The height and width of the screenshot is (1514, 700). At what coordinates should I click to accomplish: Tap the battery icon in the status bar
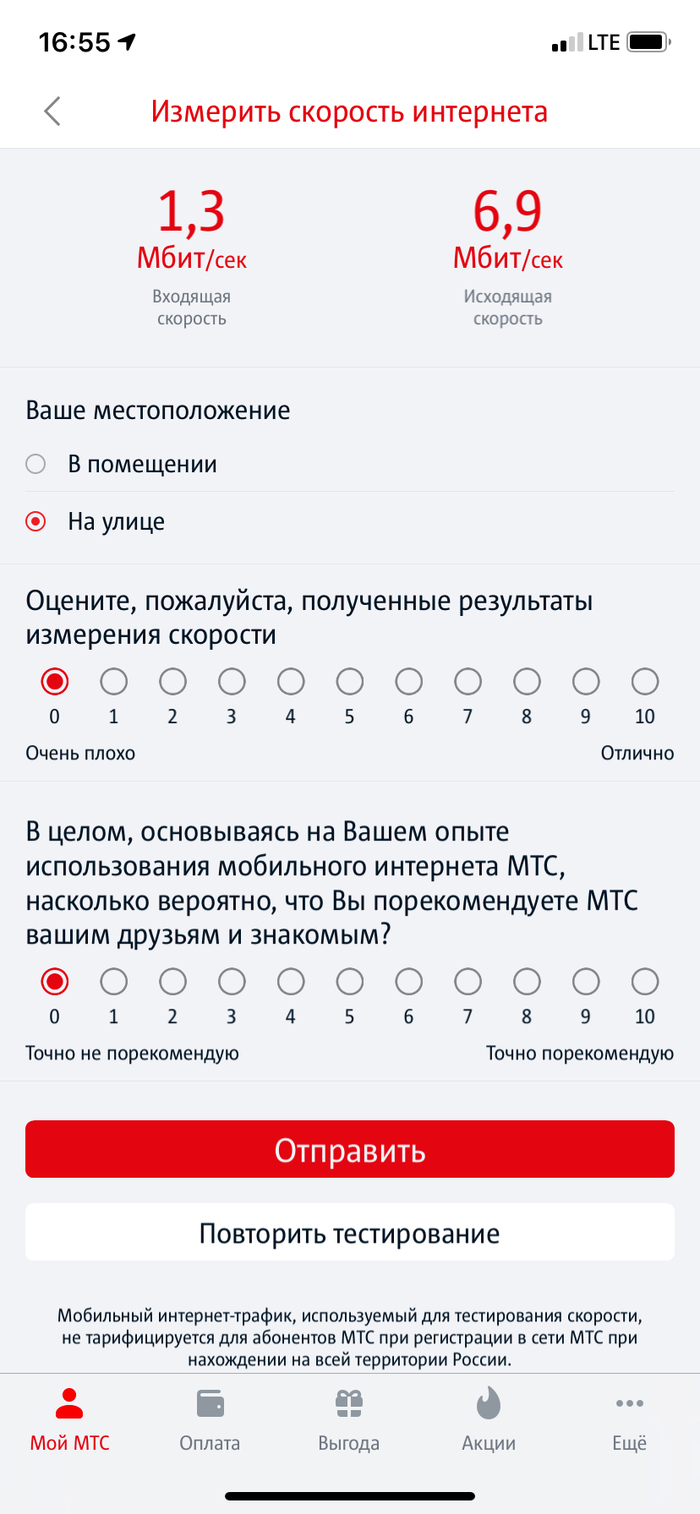[x=649, y=43]
